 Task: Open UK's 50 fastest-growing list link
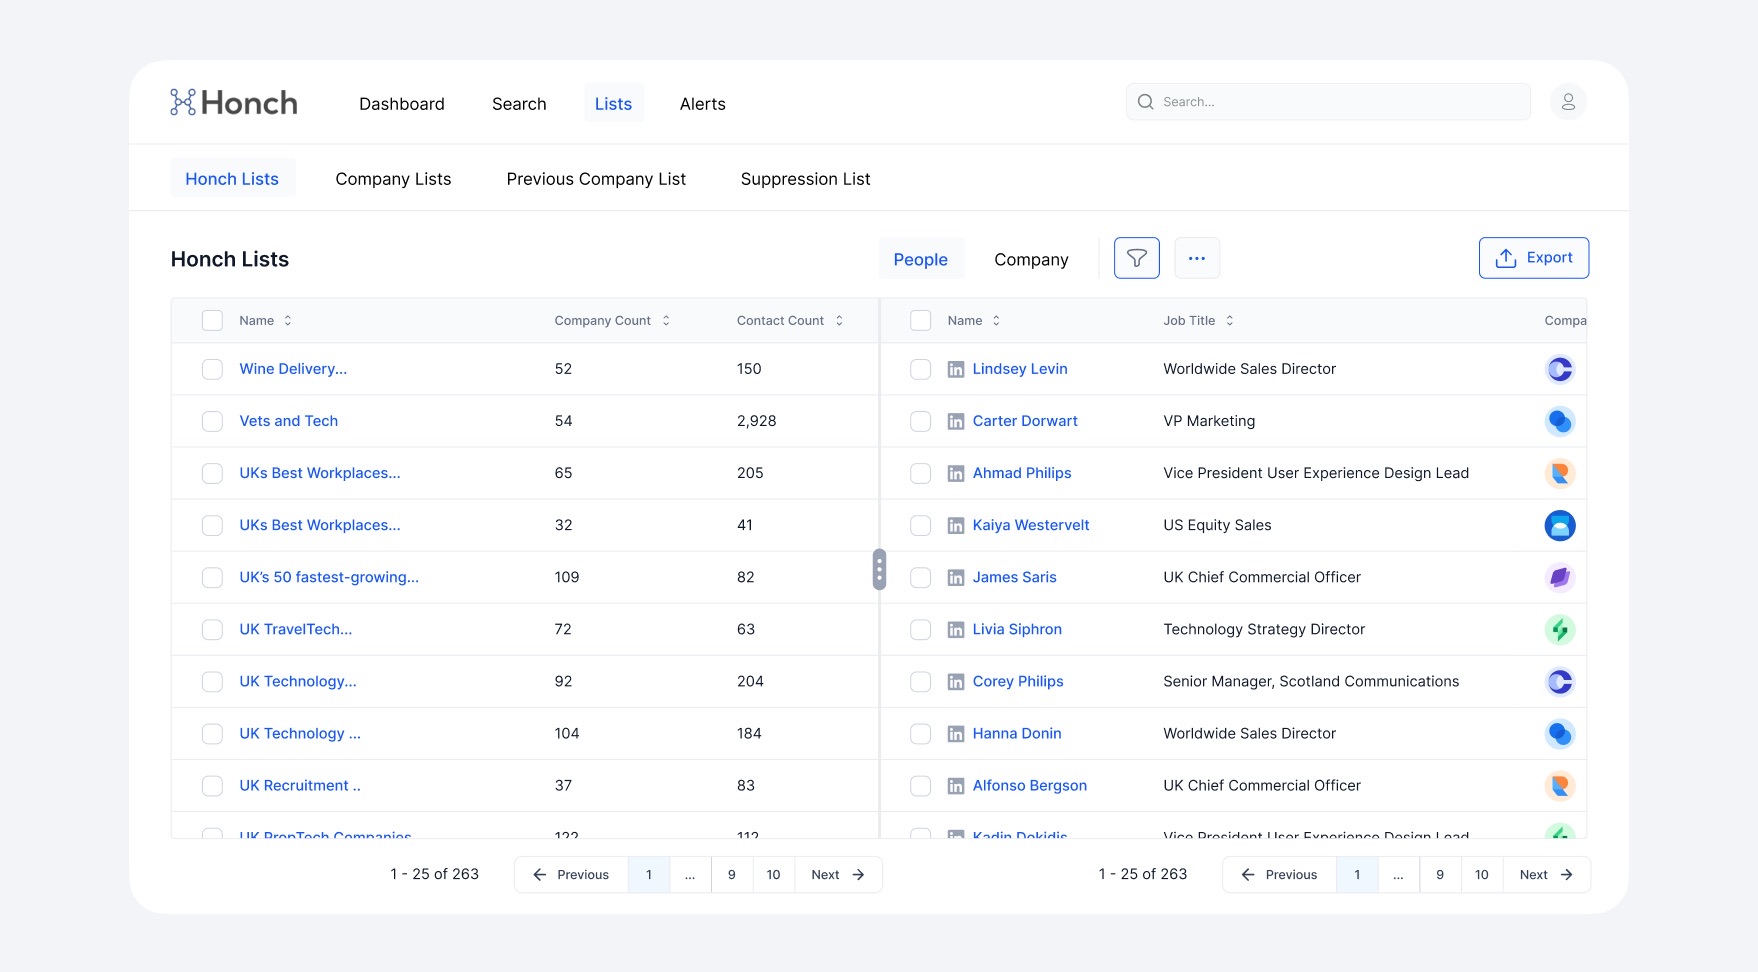point(329,577)
